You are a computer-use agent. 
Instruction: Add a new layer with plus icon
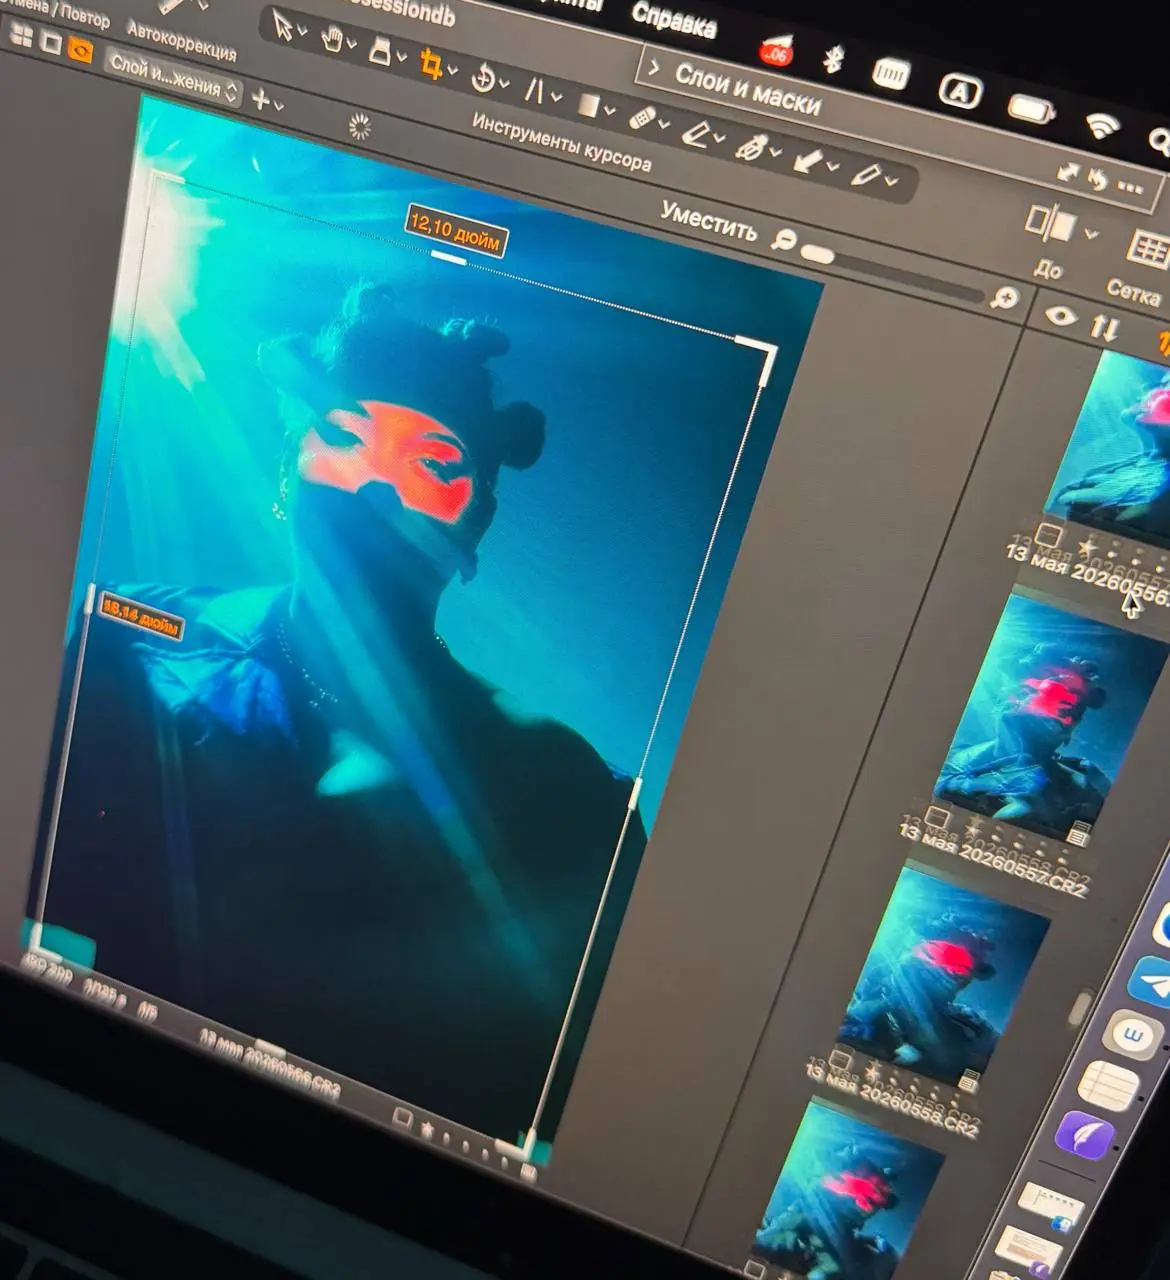tap(260, 99)
